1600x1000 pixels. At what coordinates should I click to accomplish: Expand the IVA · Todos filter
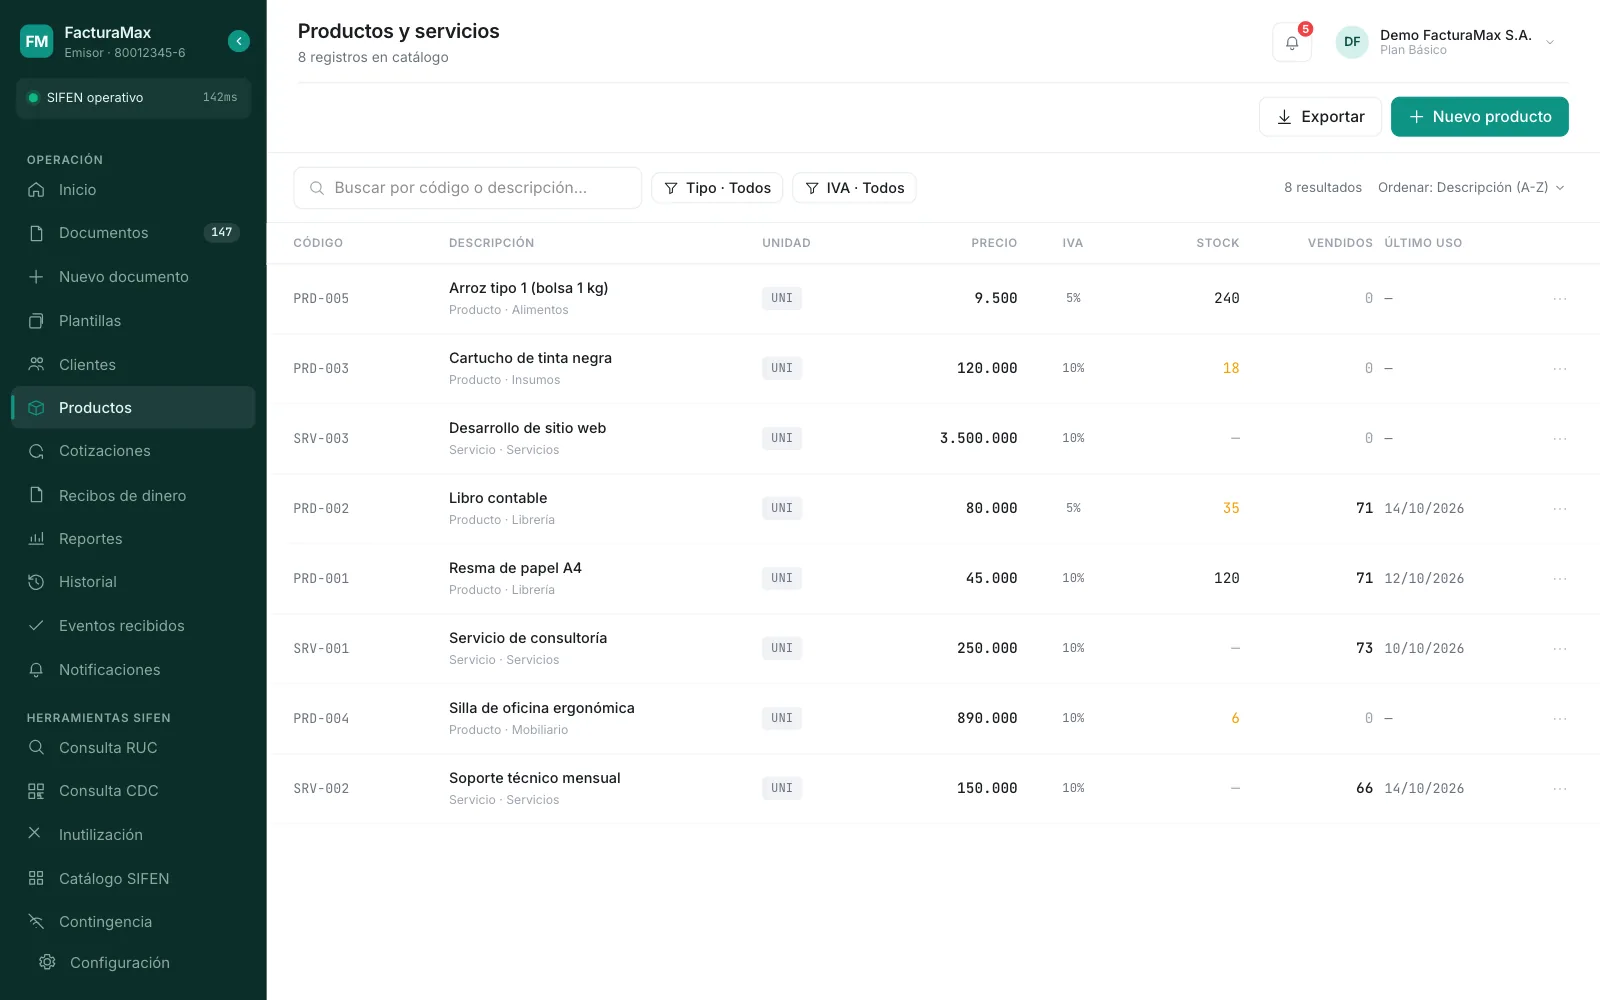[x=854, y=188]
